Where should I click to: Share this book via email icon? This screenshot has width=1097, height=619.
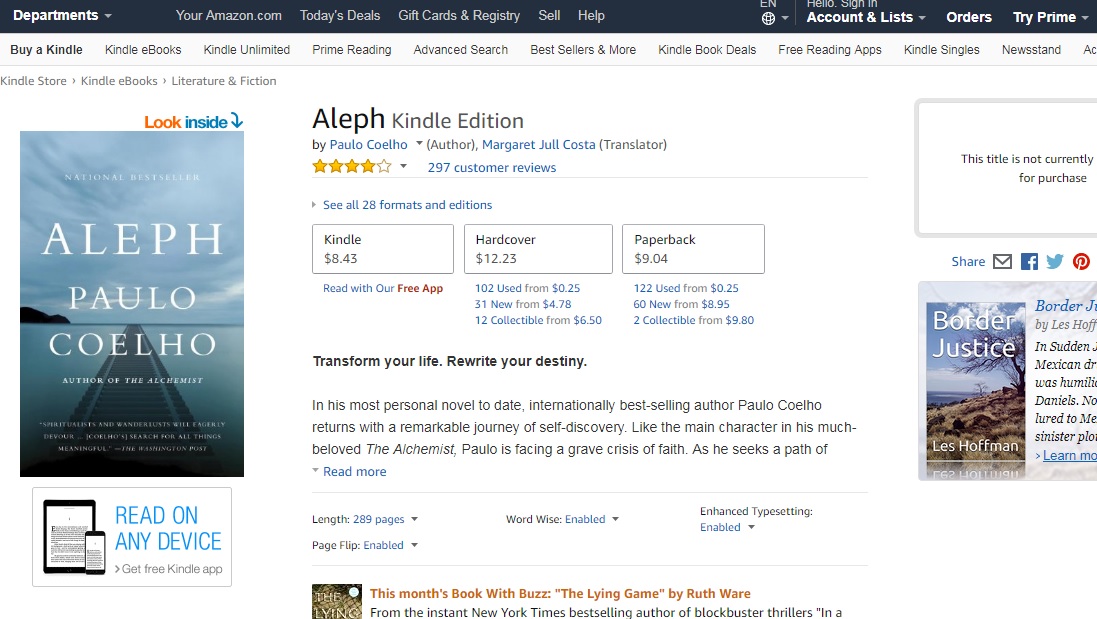click(1002, 262)
